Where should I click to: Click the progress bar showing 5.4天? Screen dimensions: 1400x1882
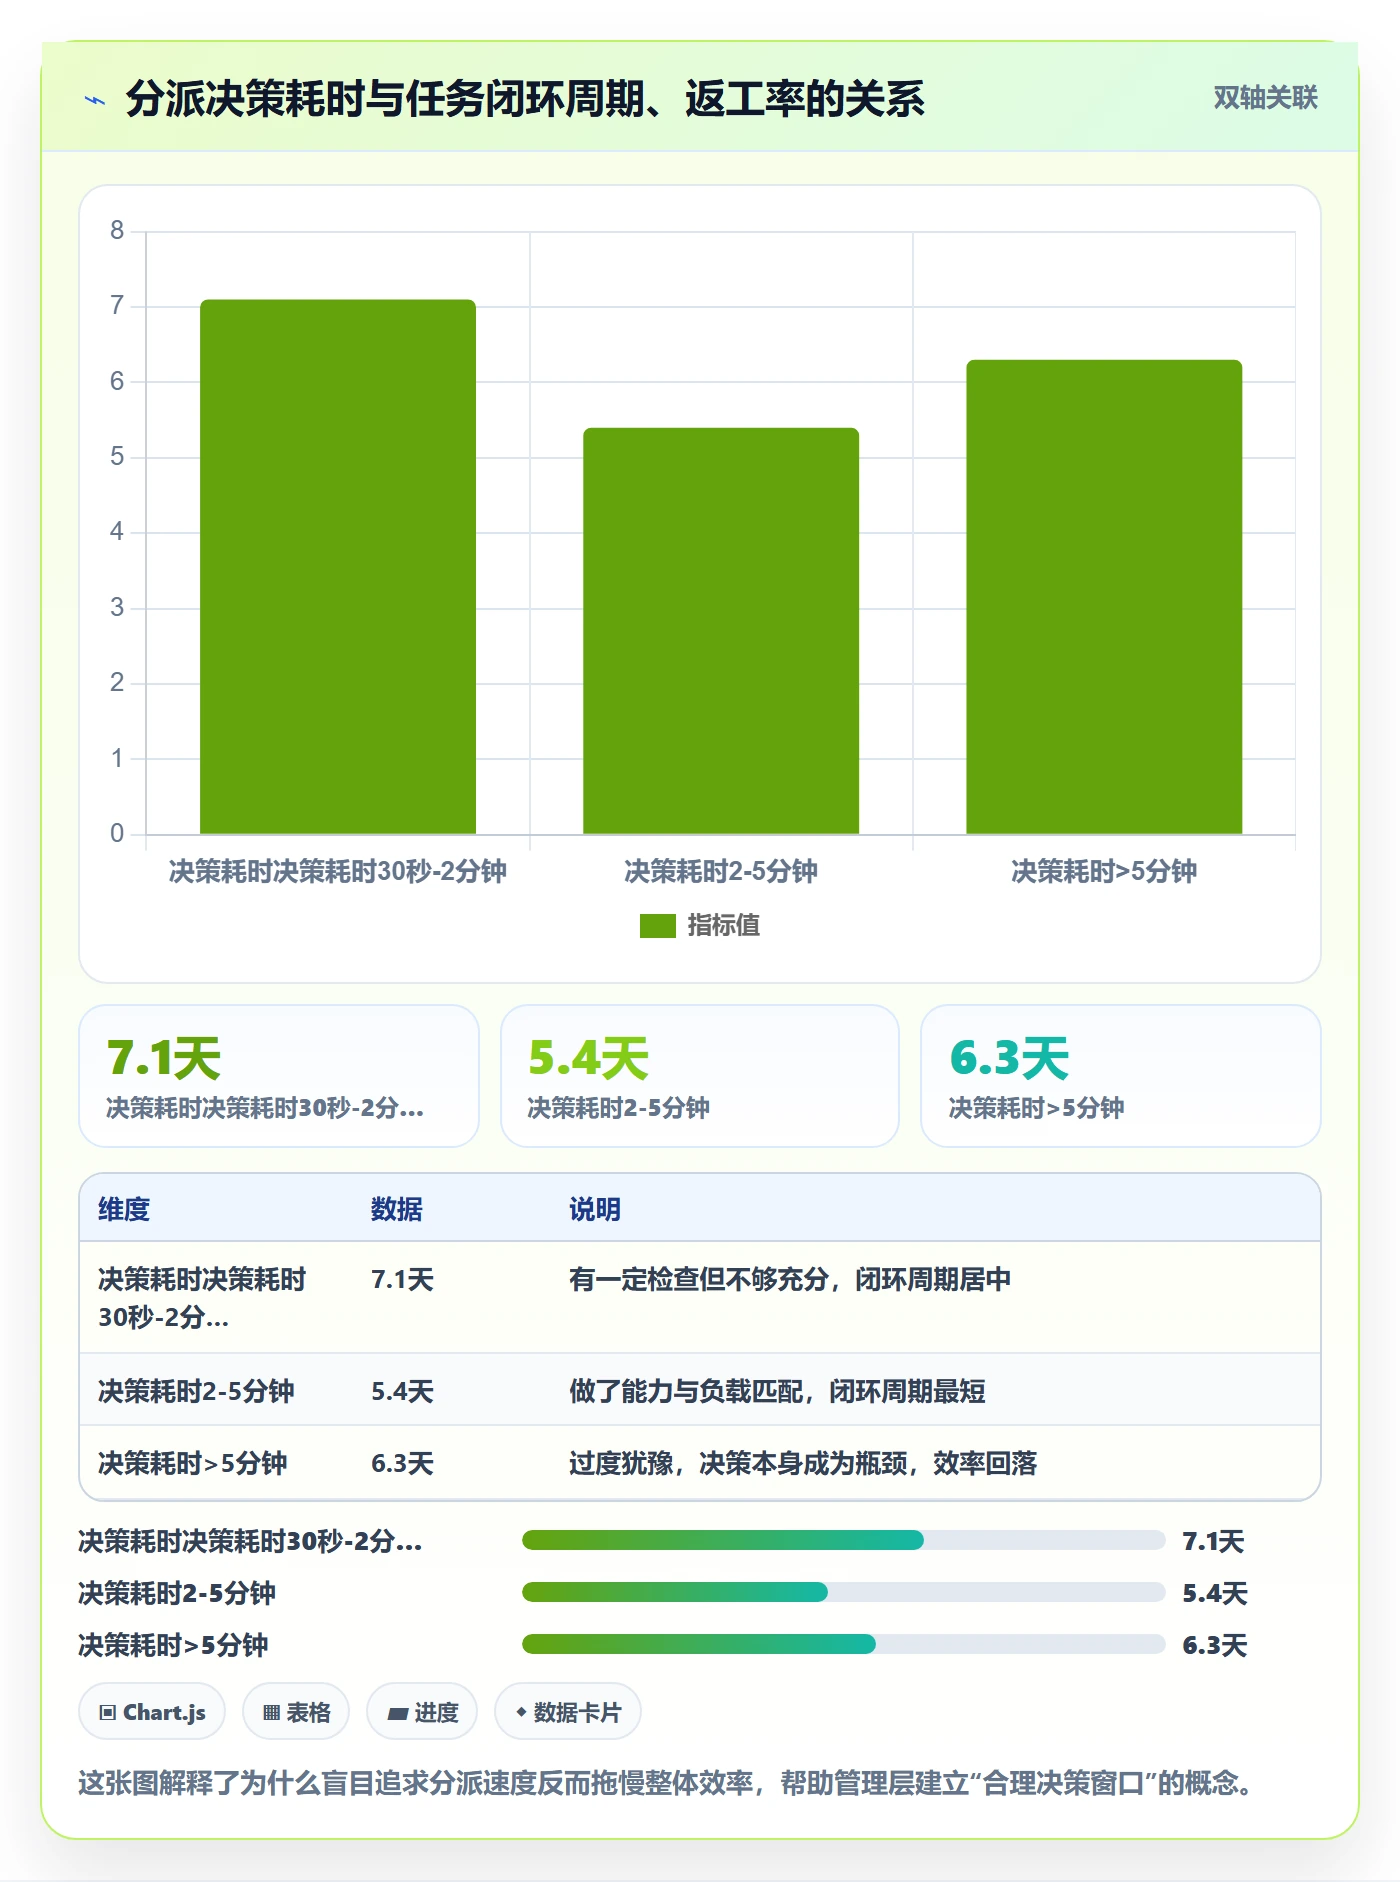pos(843,1592)
